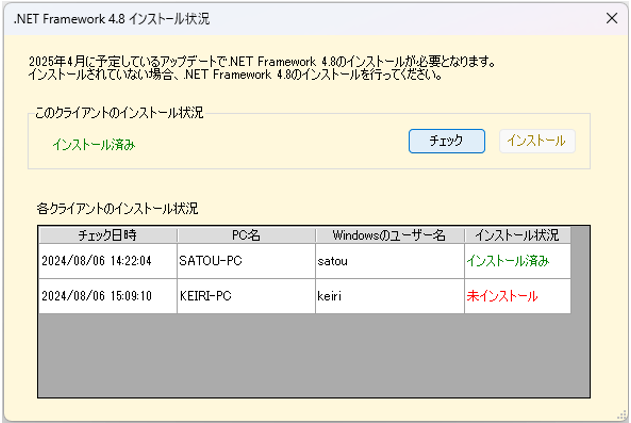This screenshot has width=631, height=423.
Task: Click the チェック button
Action: click(x=447, y=141)
